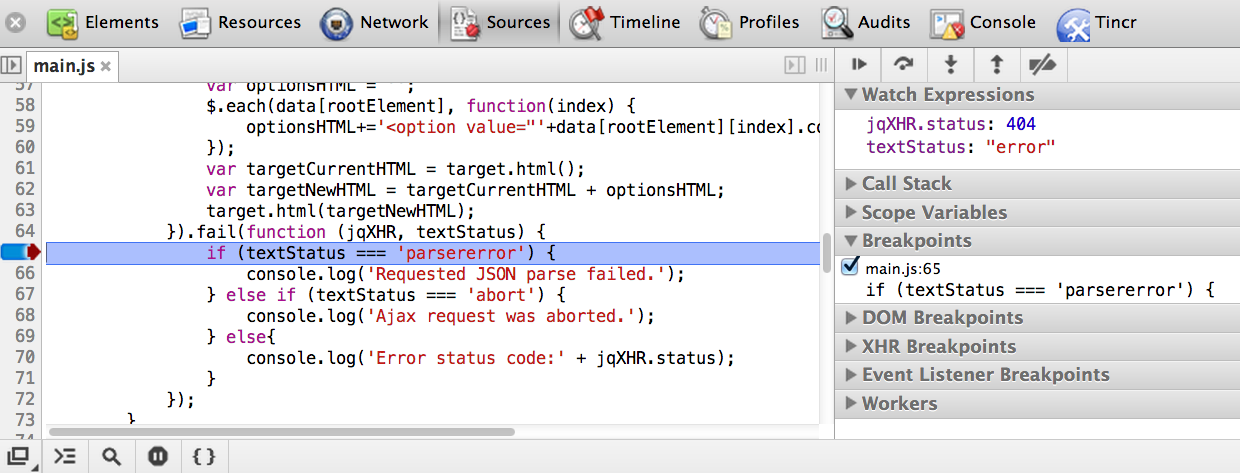Step over next function call
Screen dimensions: 1240x473
click(x=904, y=65)
